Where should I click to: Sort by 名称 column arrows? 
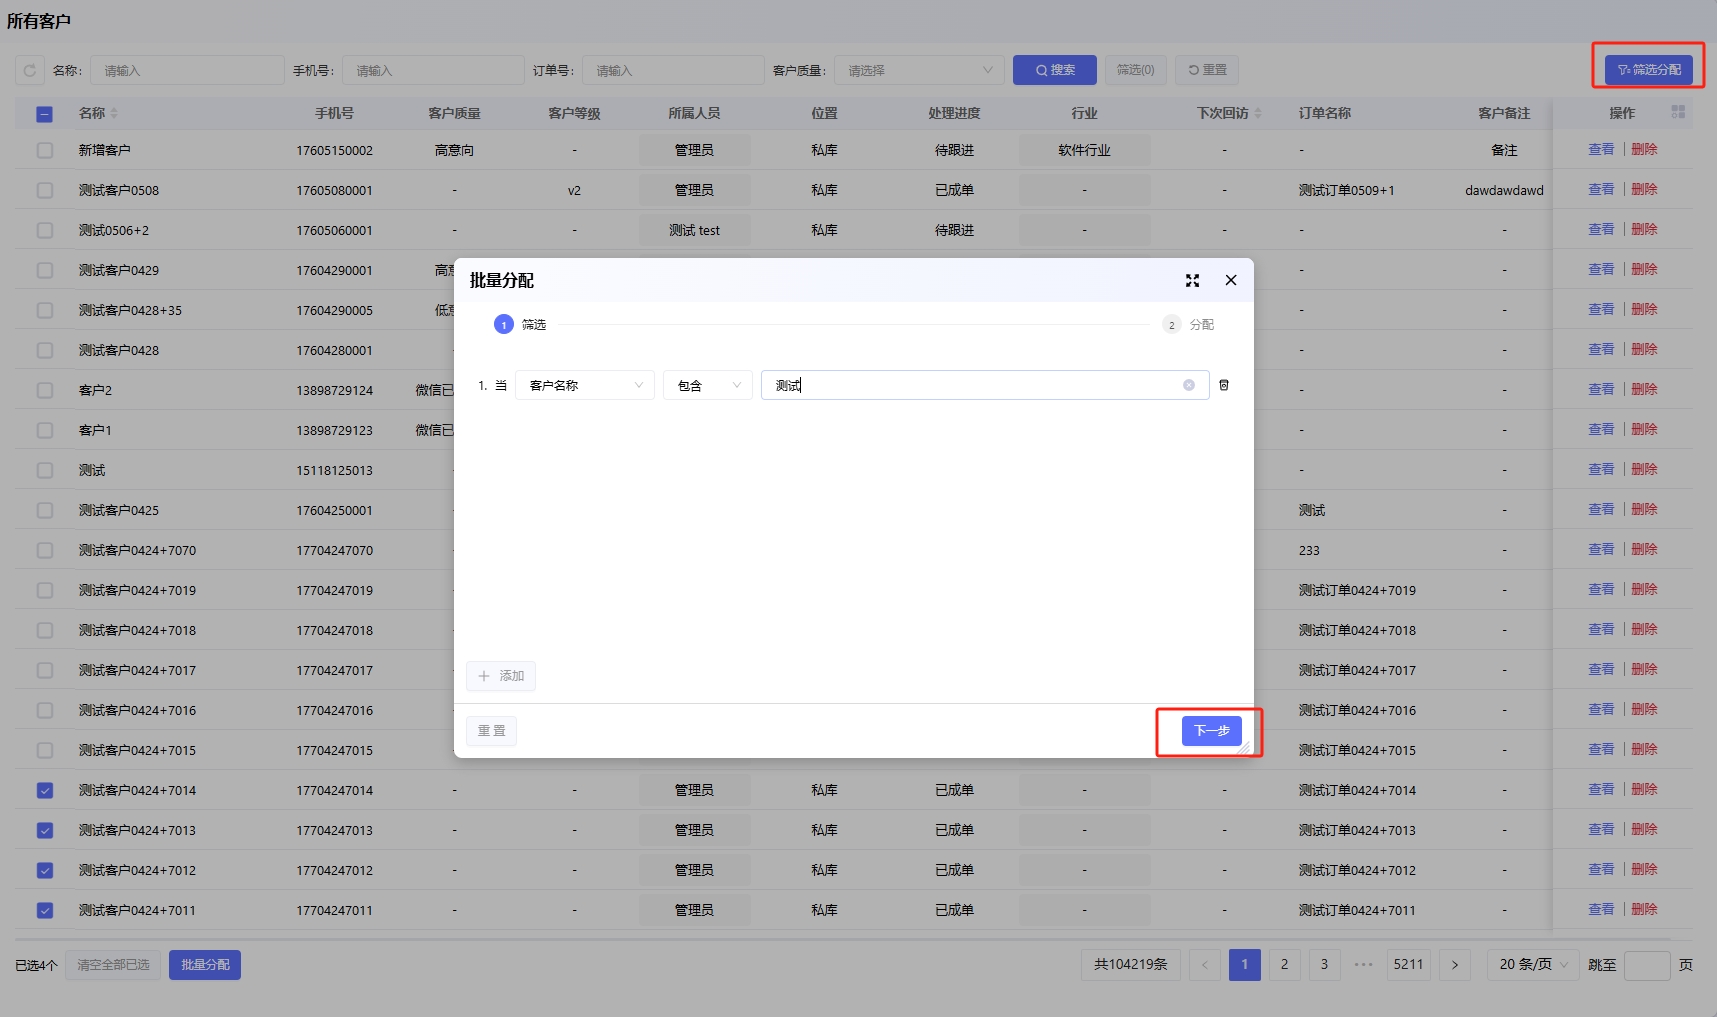[114, 113]
